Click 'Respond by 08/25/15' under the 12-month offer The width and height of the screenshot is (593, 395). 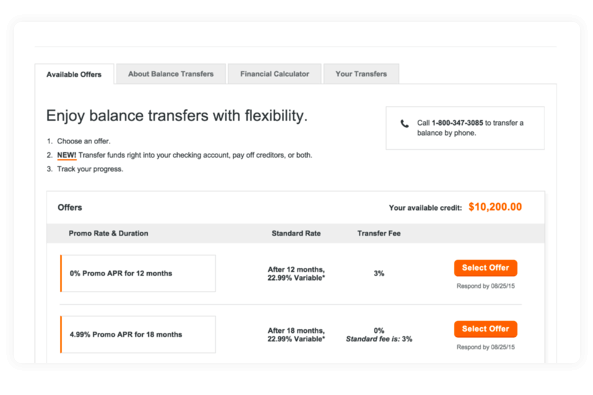(x=486, y=286)
